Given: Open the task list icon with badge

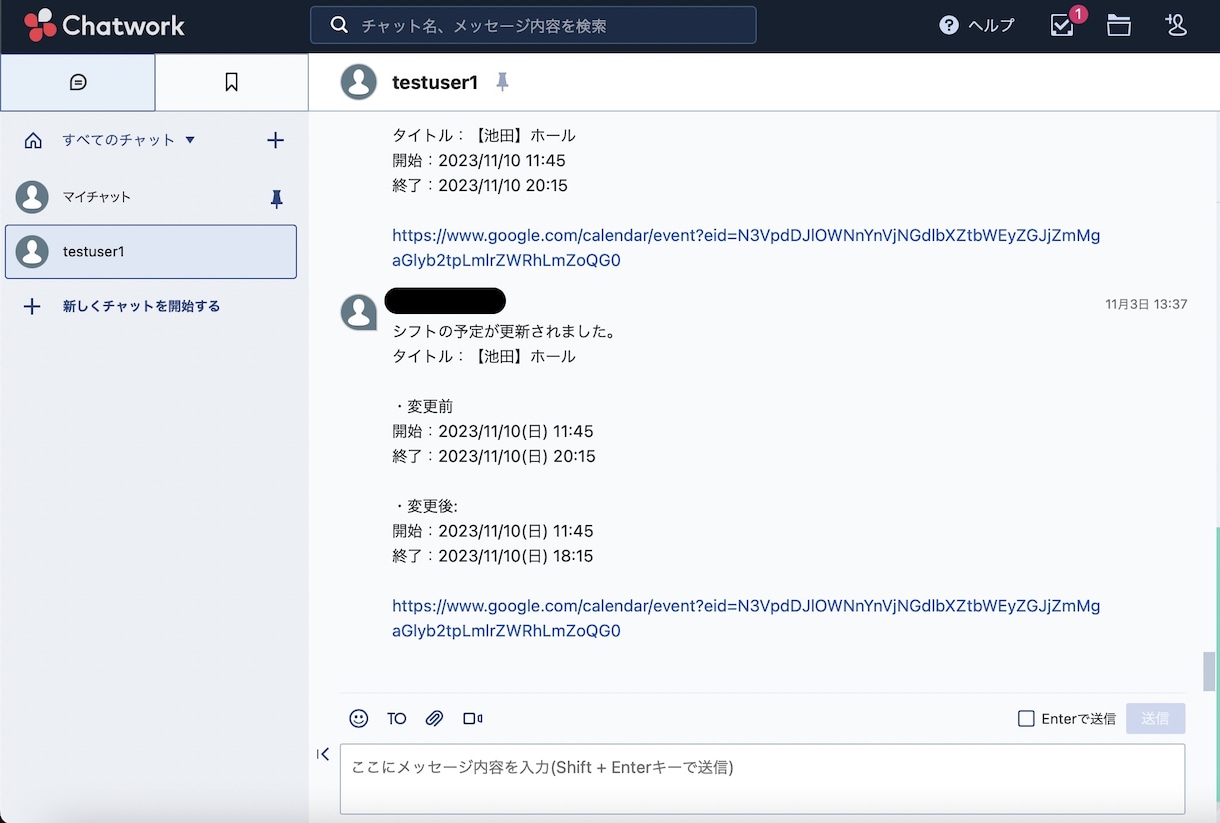Looking at the screenshot, I should point(1063,25).
